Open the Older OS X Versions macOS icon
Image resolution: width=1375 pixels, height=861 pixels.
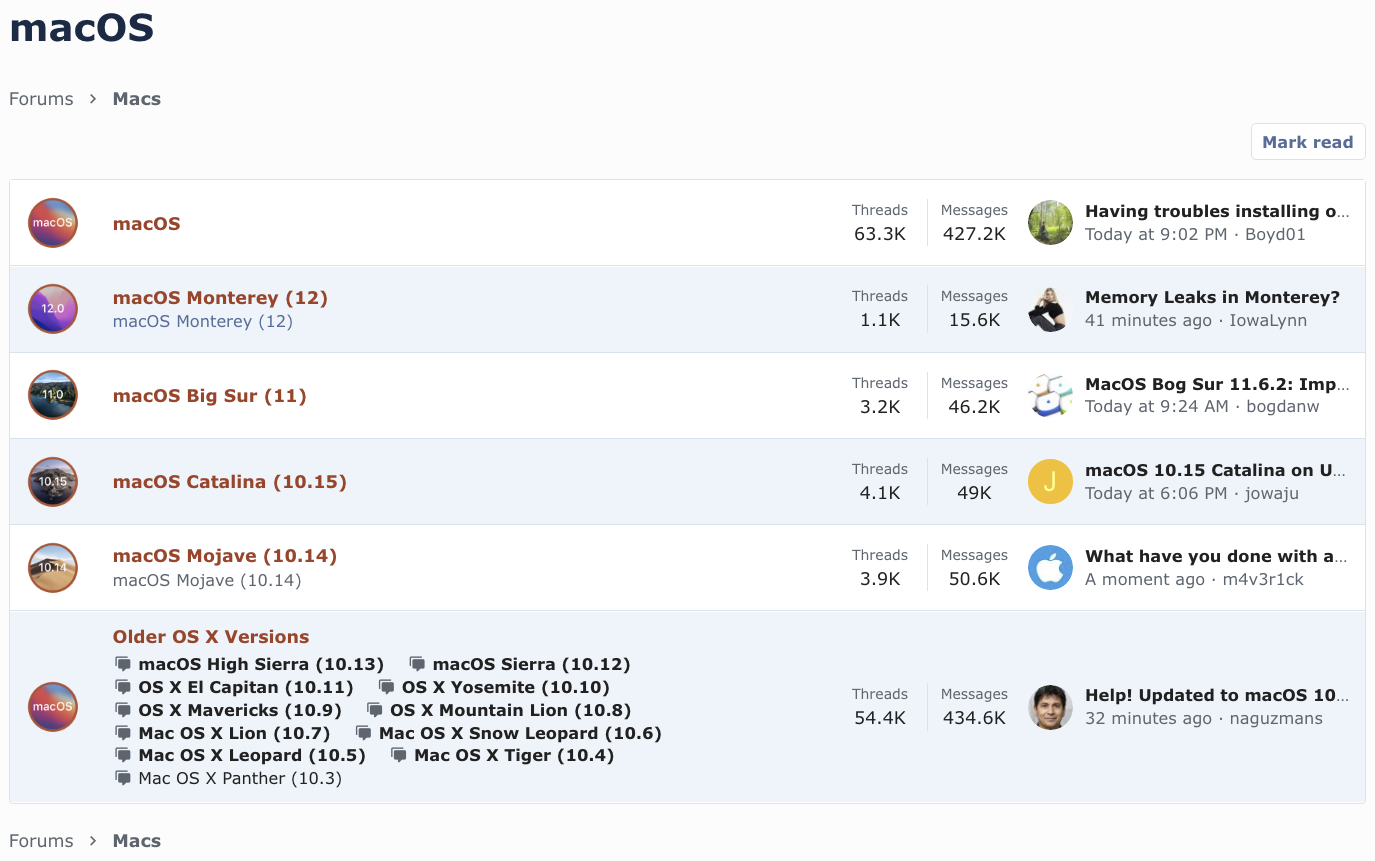(x=53, y=706)
